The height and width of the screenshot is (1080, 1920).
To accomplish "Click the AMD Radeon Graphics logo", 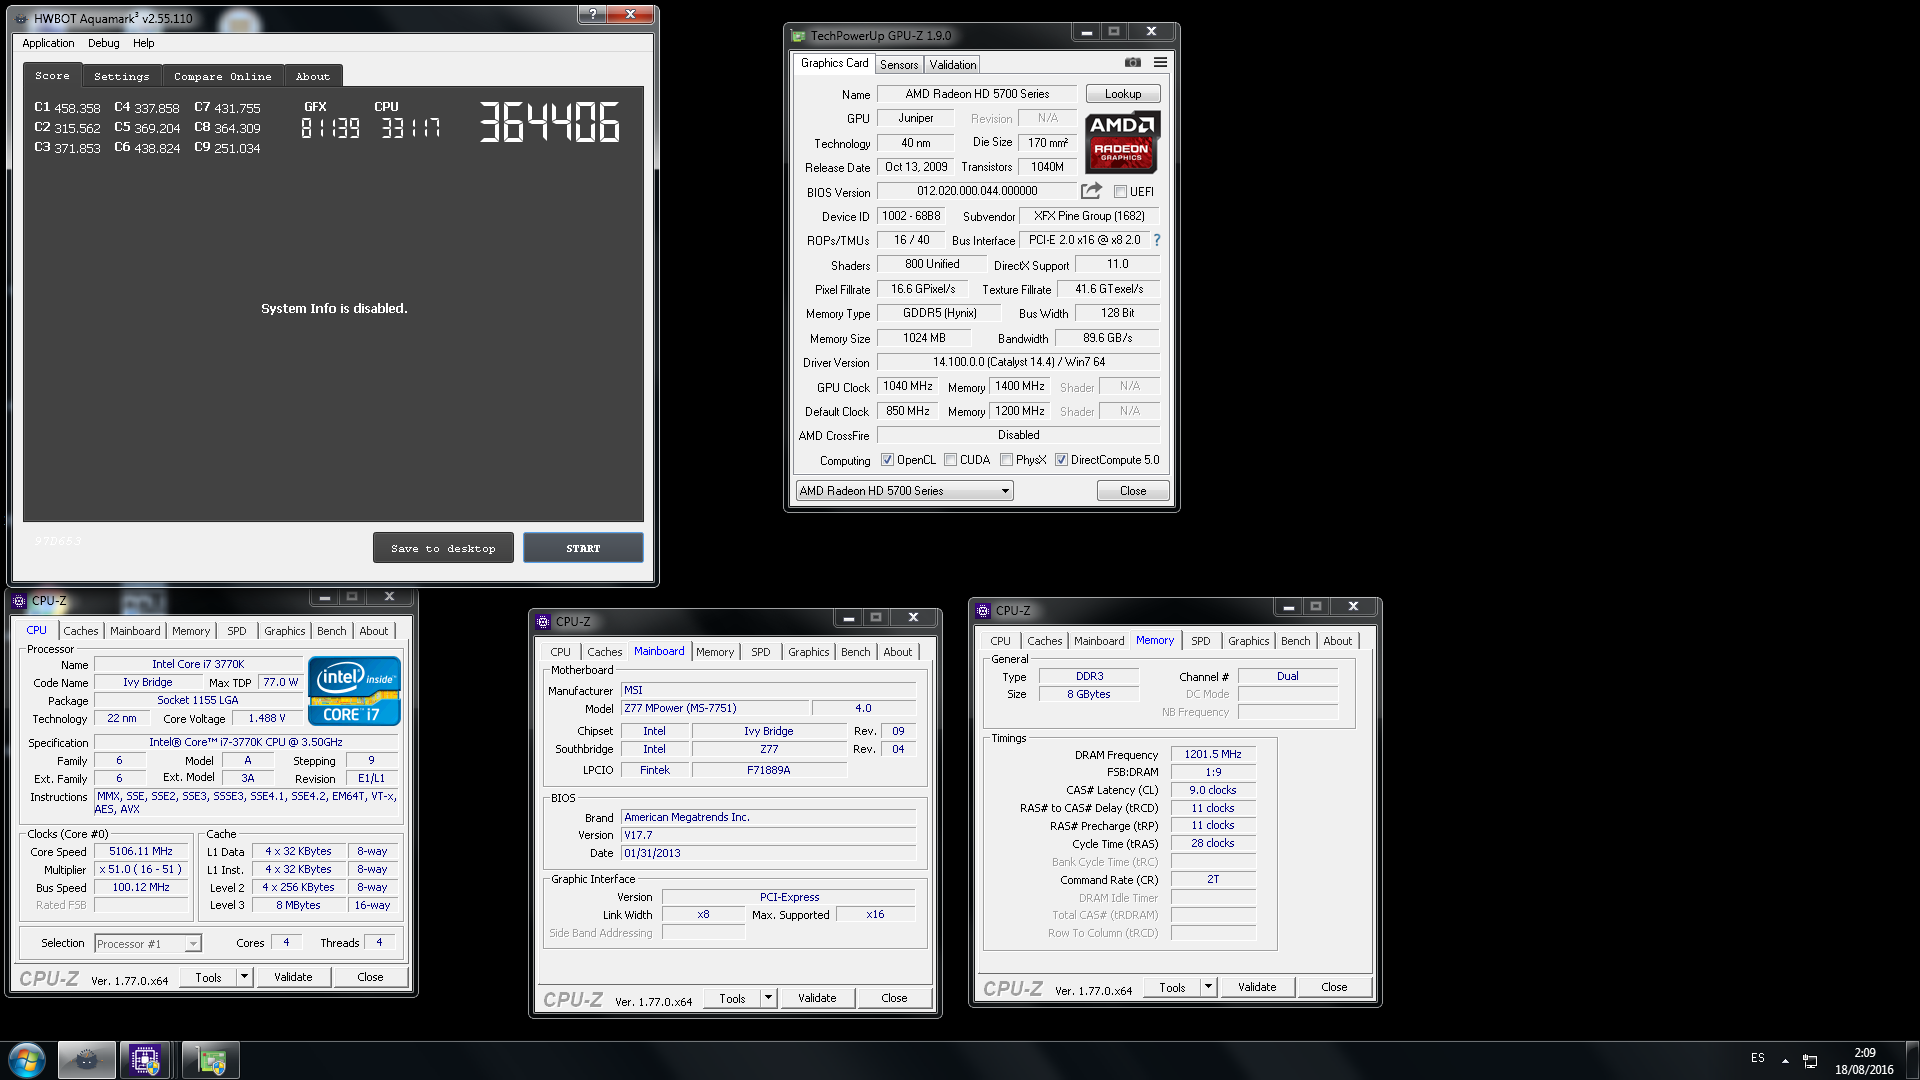I will (1122, 143).
